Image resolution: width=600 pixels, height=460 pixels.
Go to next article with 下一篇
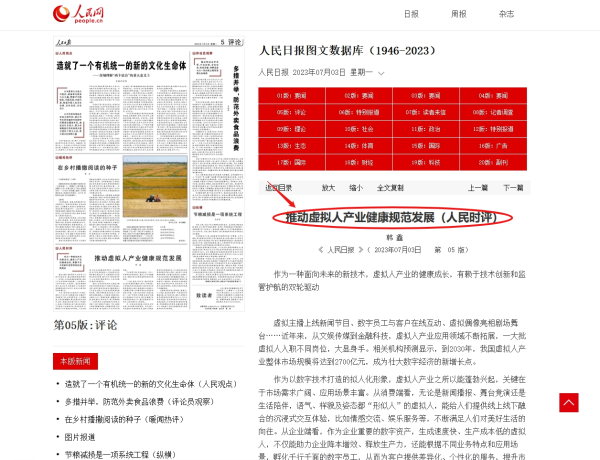click(513, 187)
